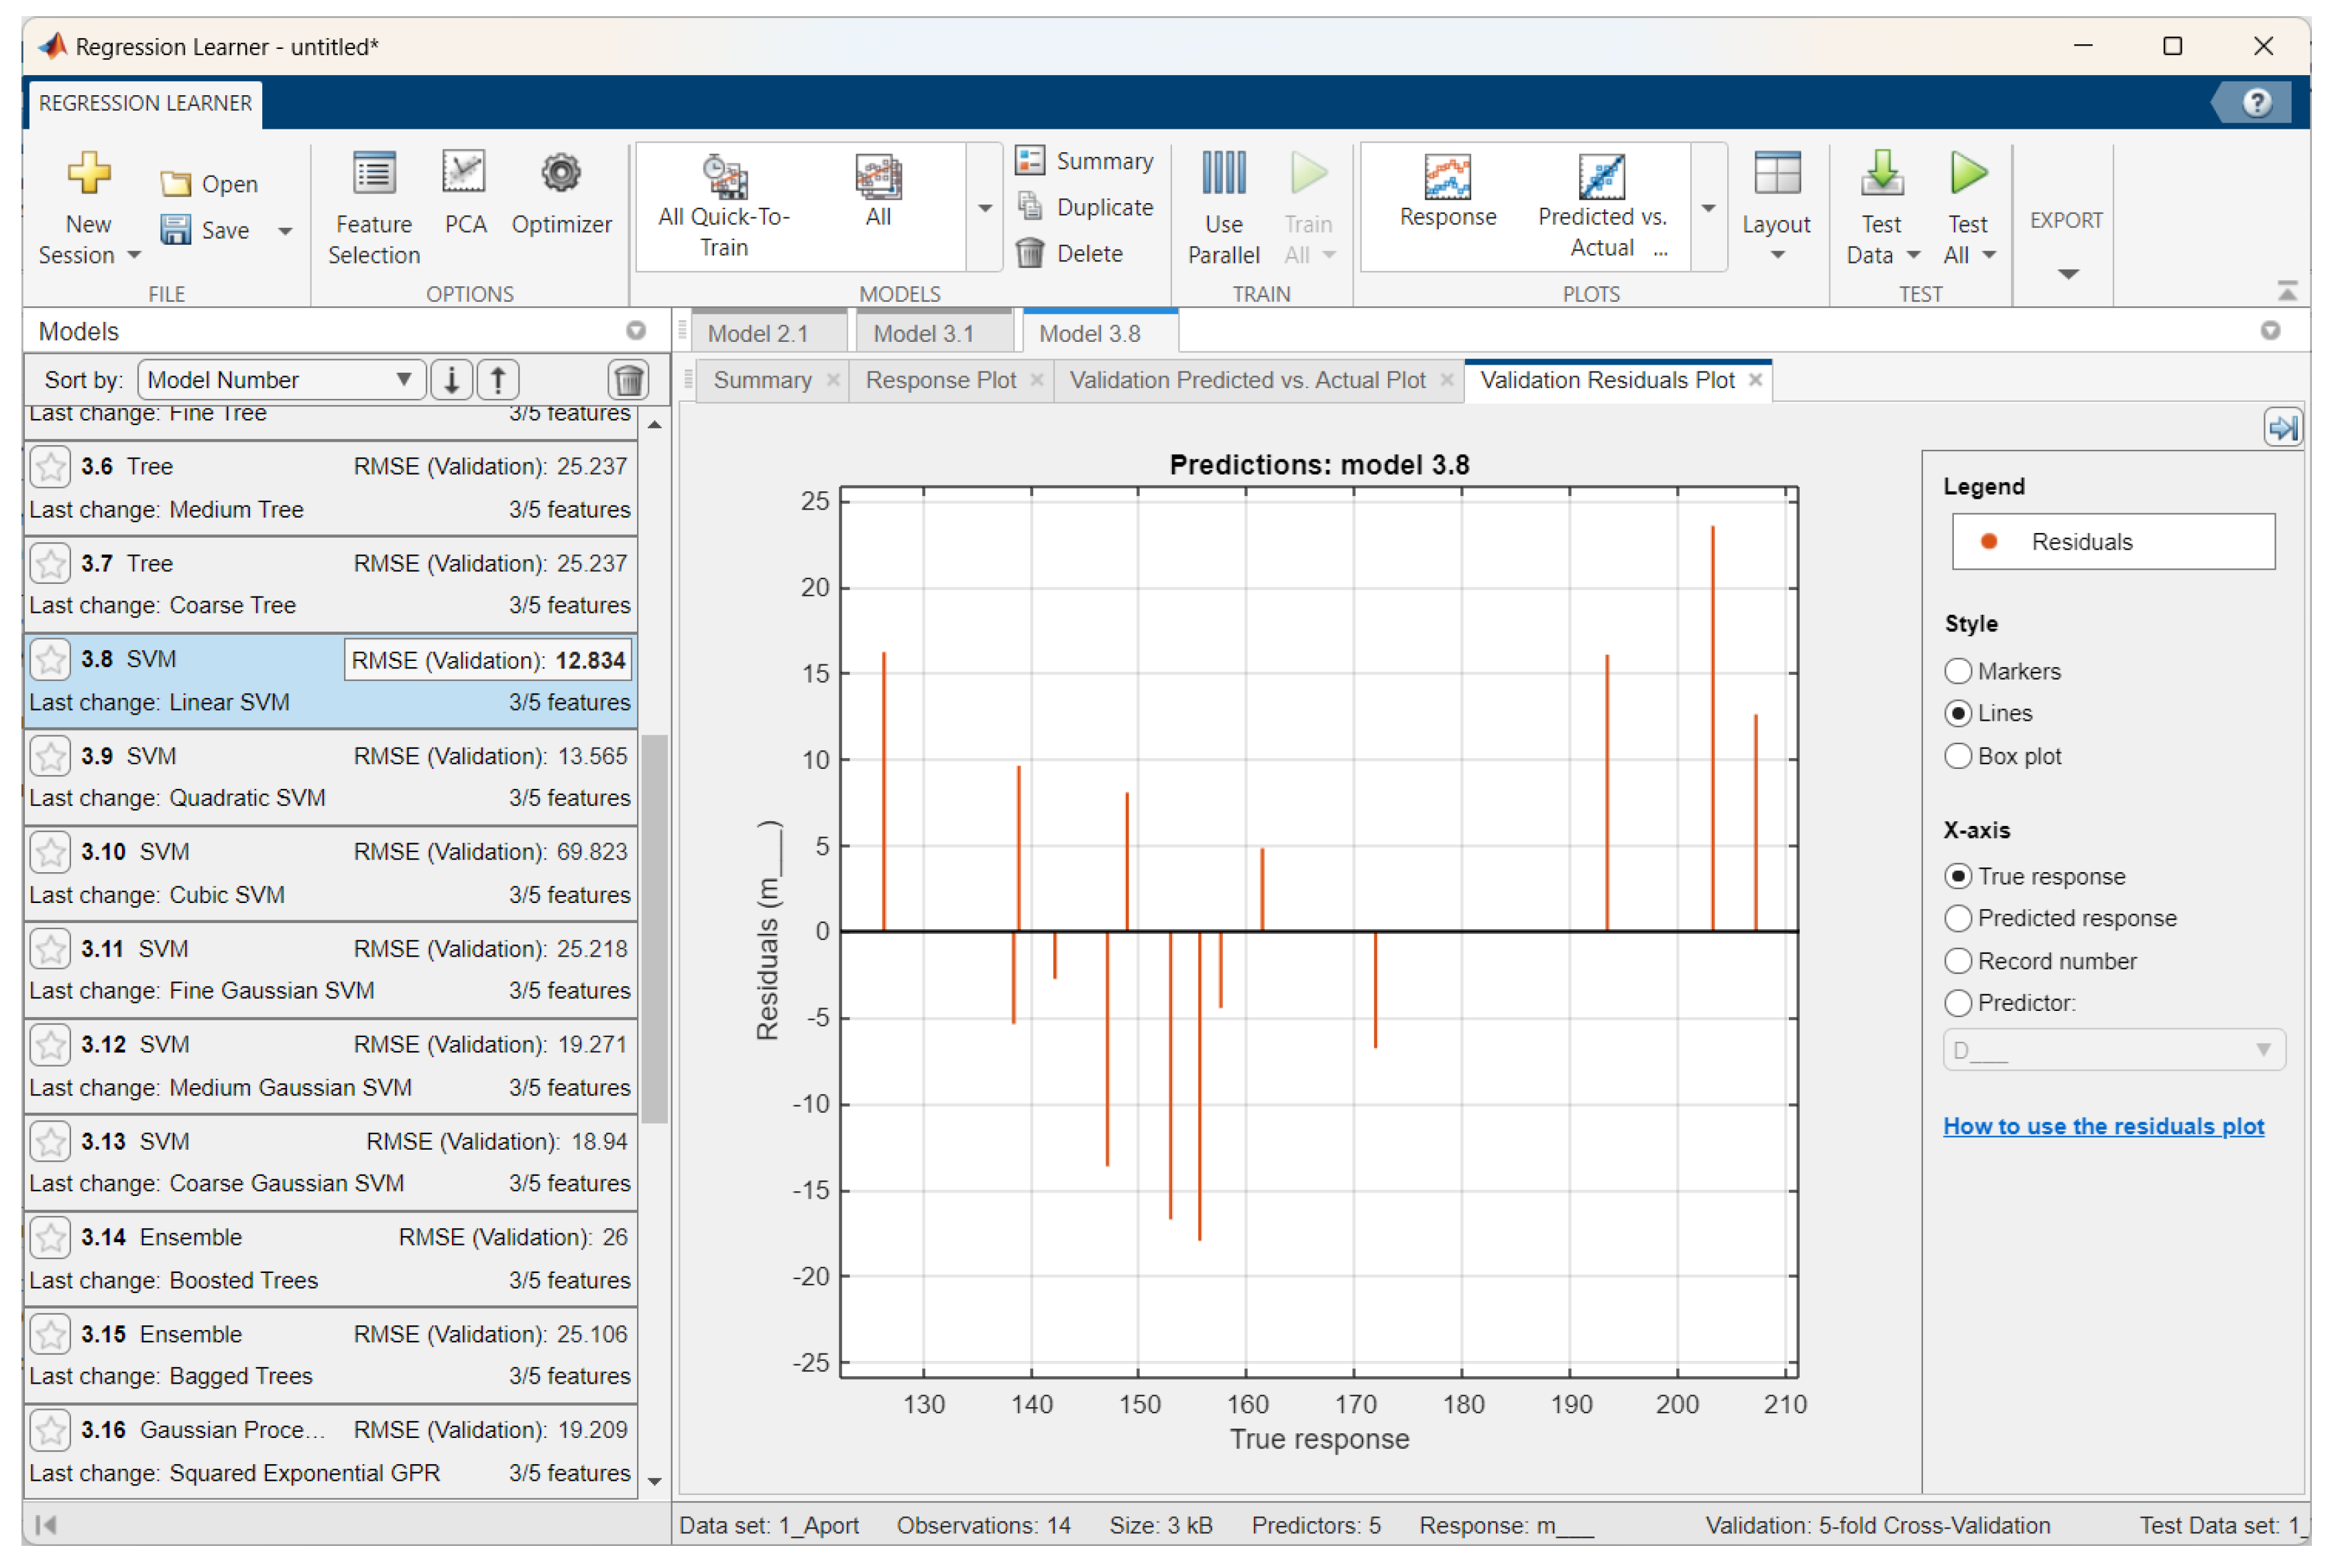This screenshot has width=2328, height=1568.
Task: Star model 3.8 SVM as favorite
Action: click(x=49, y=660)
